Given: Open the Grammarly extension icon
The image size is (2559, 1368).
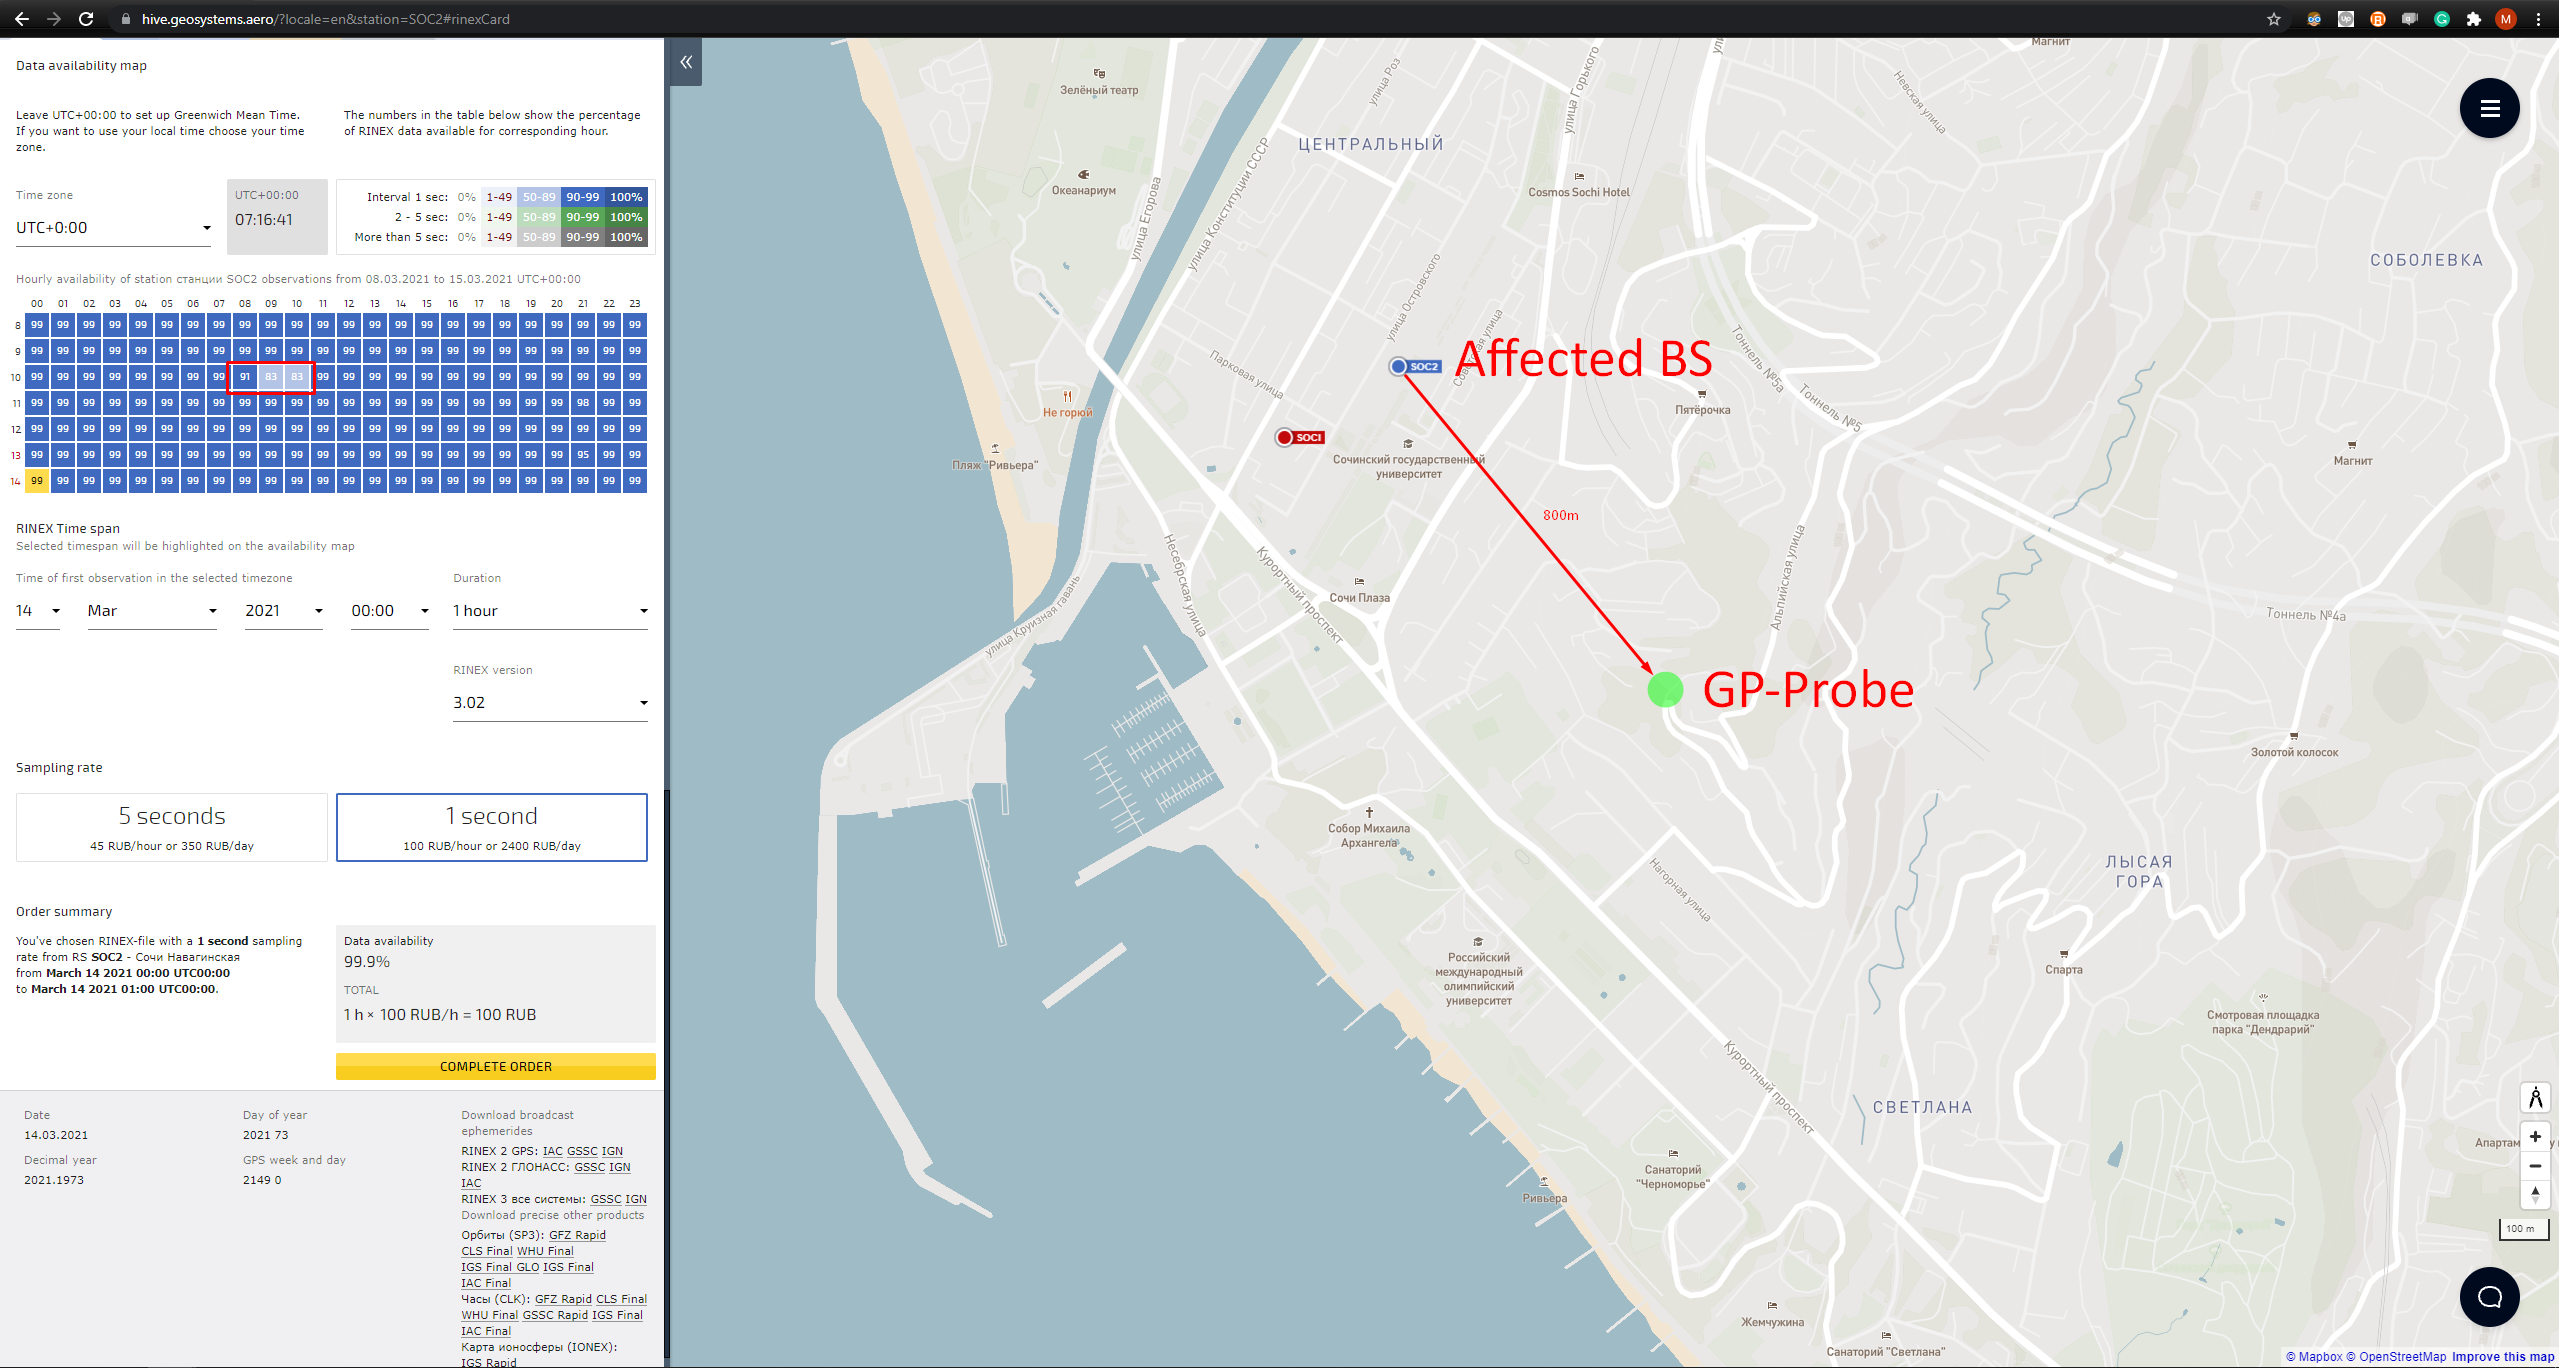Looking at the screenshot, I should pyautogui.click(x=2441, y=19).
